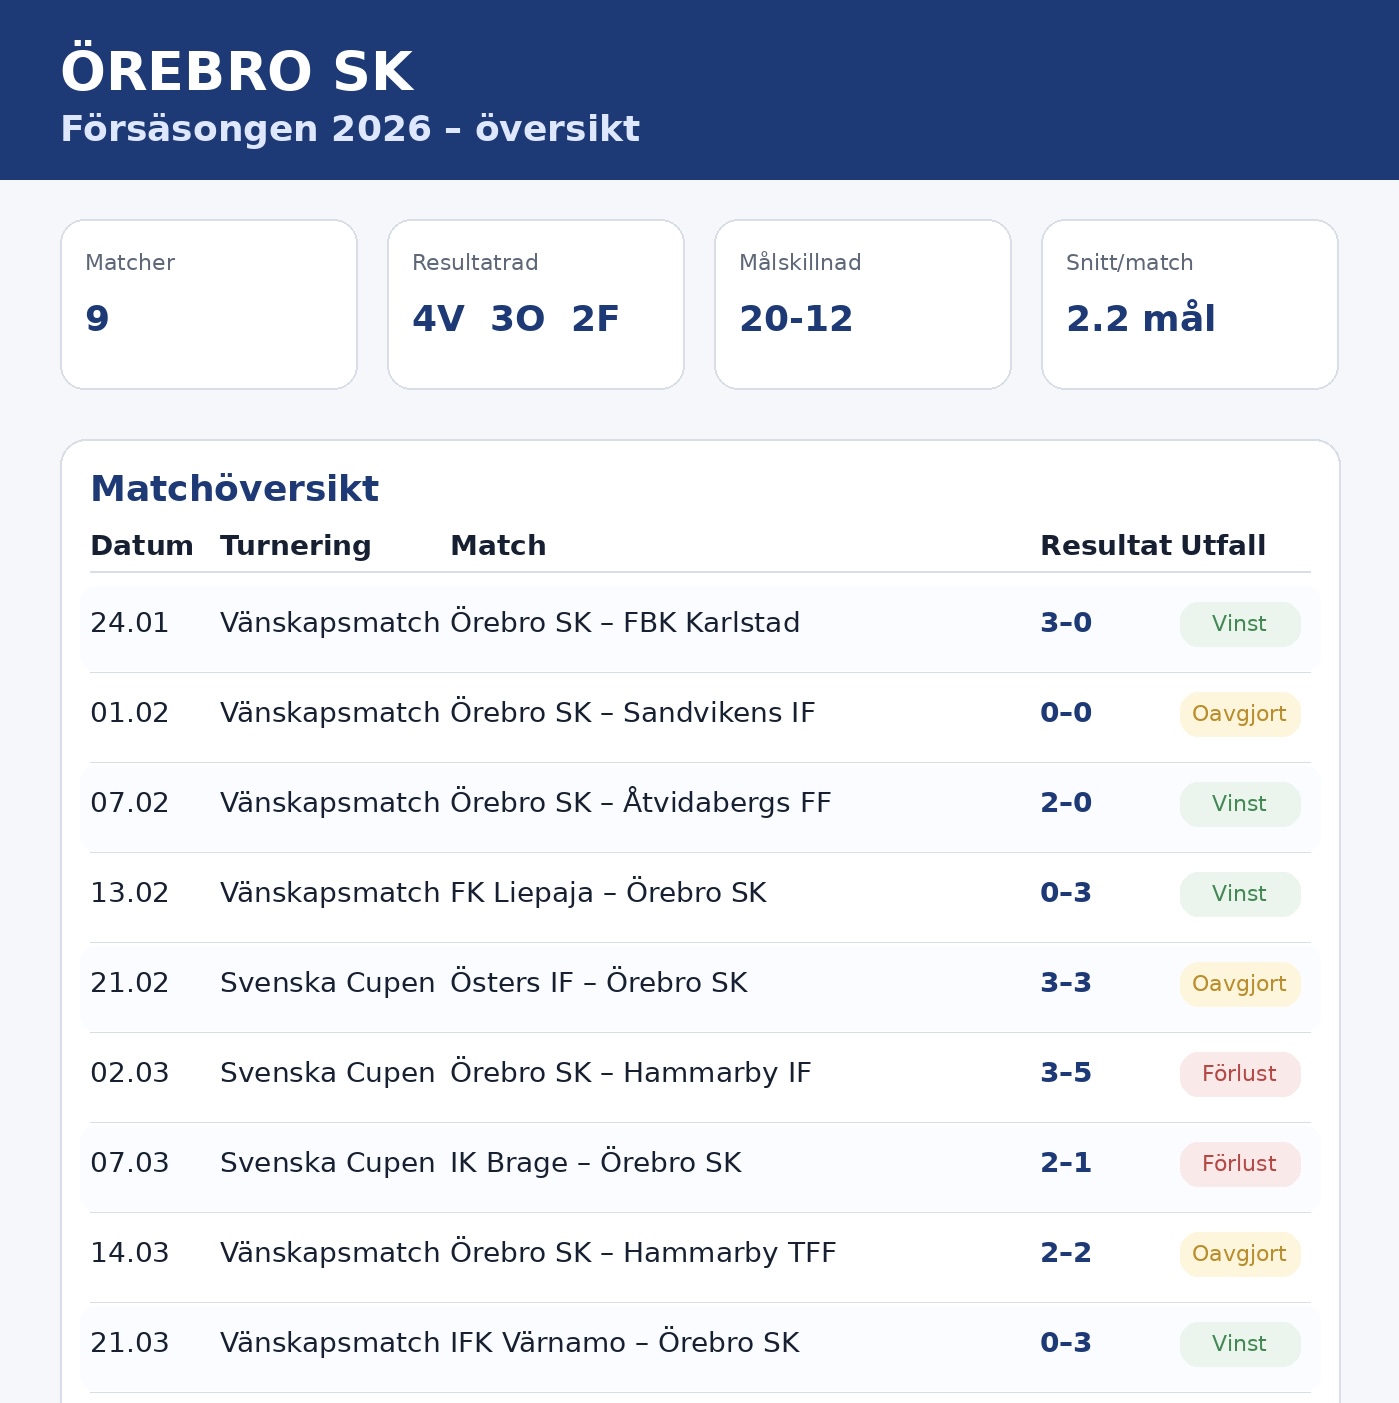Click the Snitt/match 2.2 mål card
The width and height of the screenshot is (1399, 1403).
click(x=1190, y=304)
